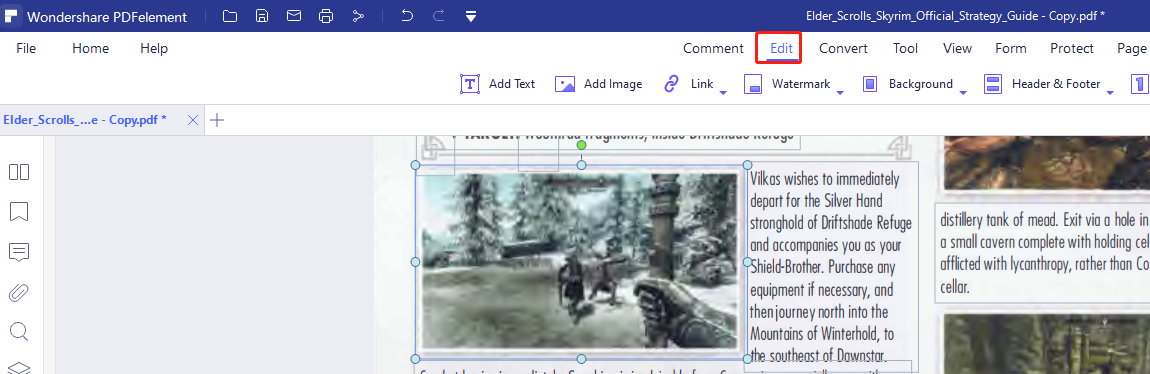Click the plus to open new tab
1150x374 pixels.
(217, 120)
